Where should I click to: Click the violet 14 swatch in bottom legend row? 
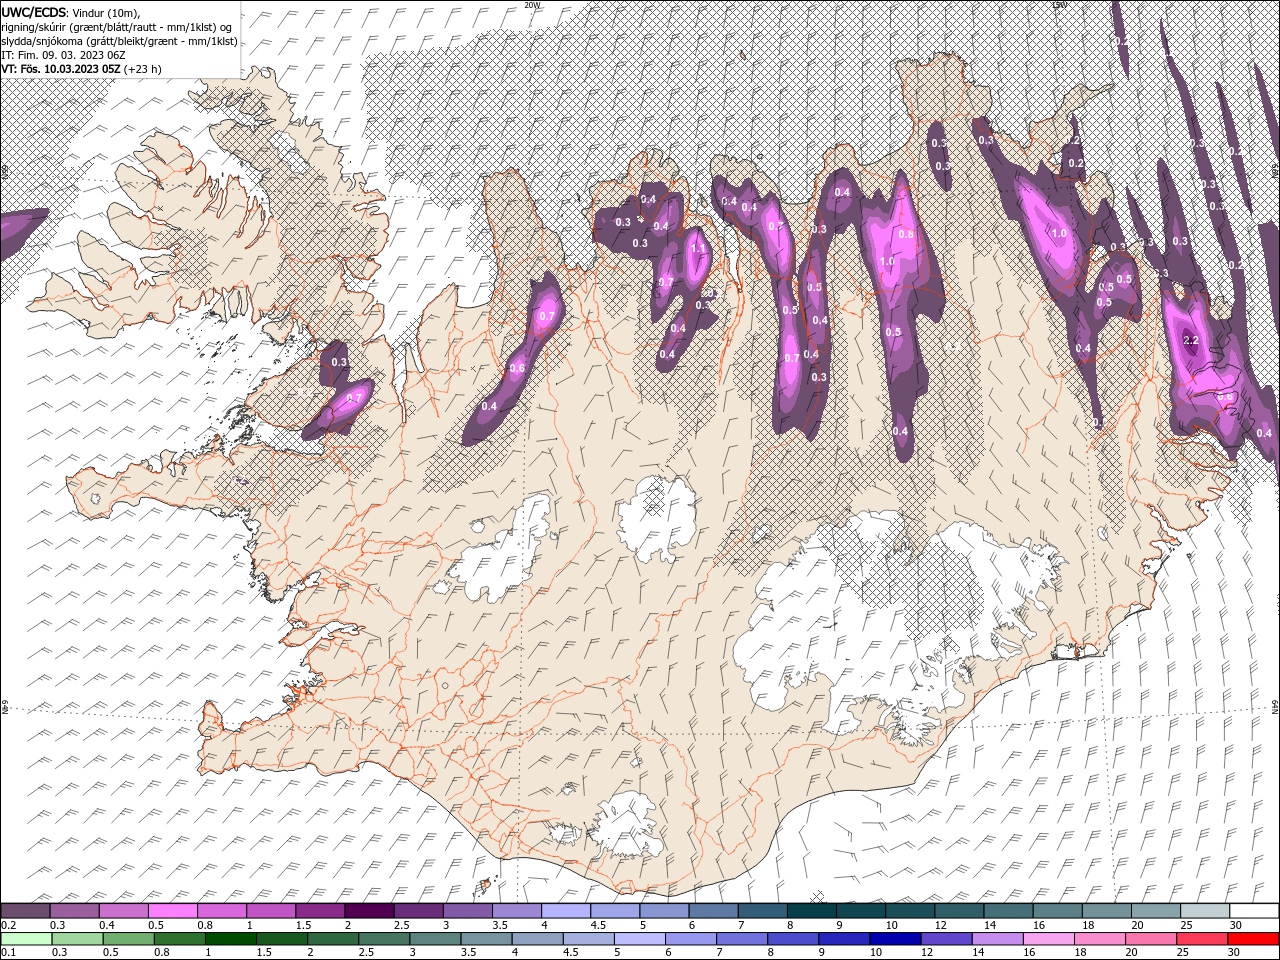996,939
